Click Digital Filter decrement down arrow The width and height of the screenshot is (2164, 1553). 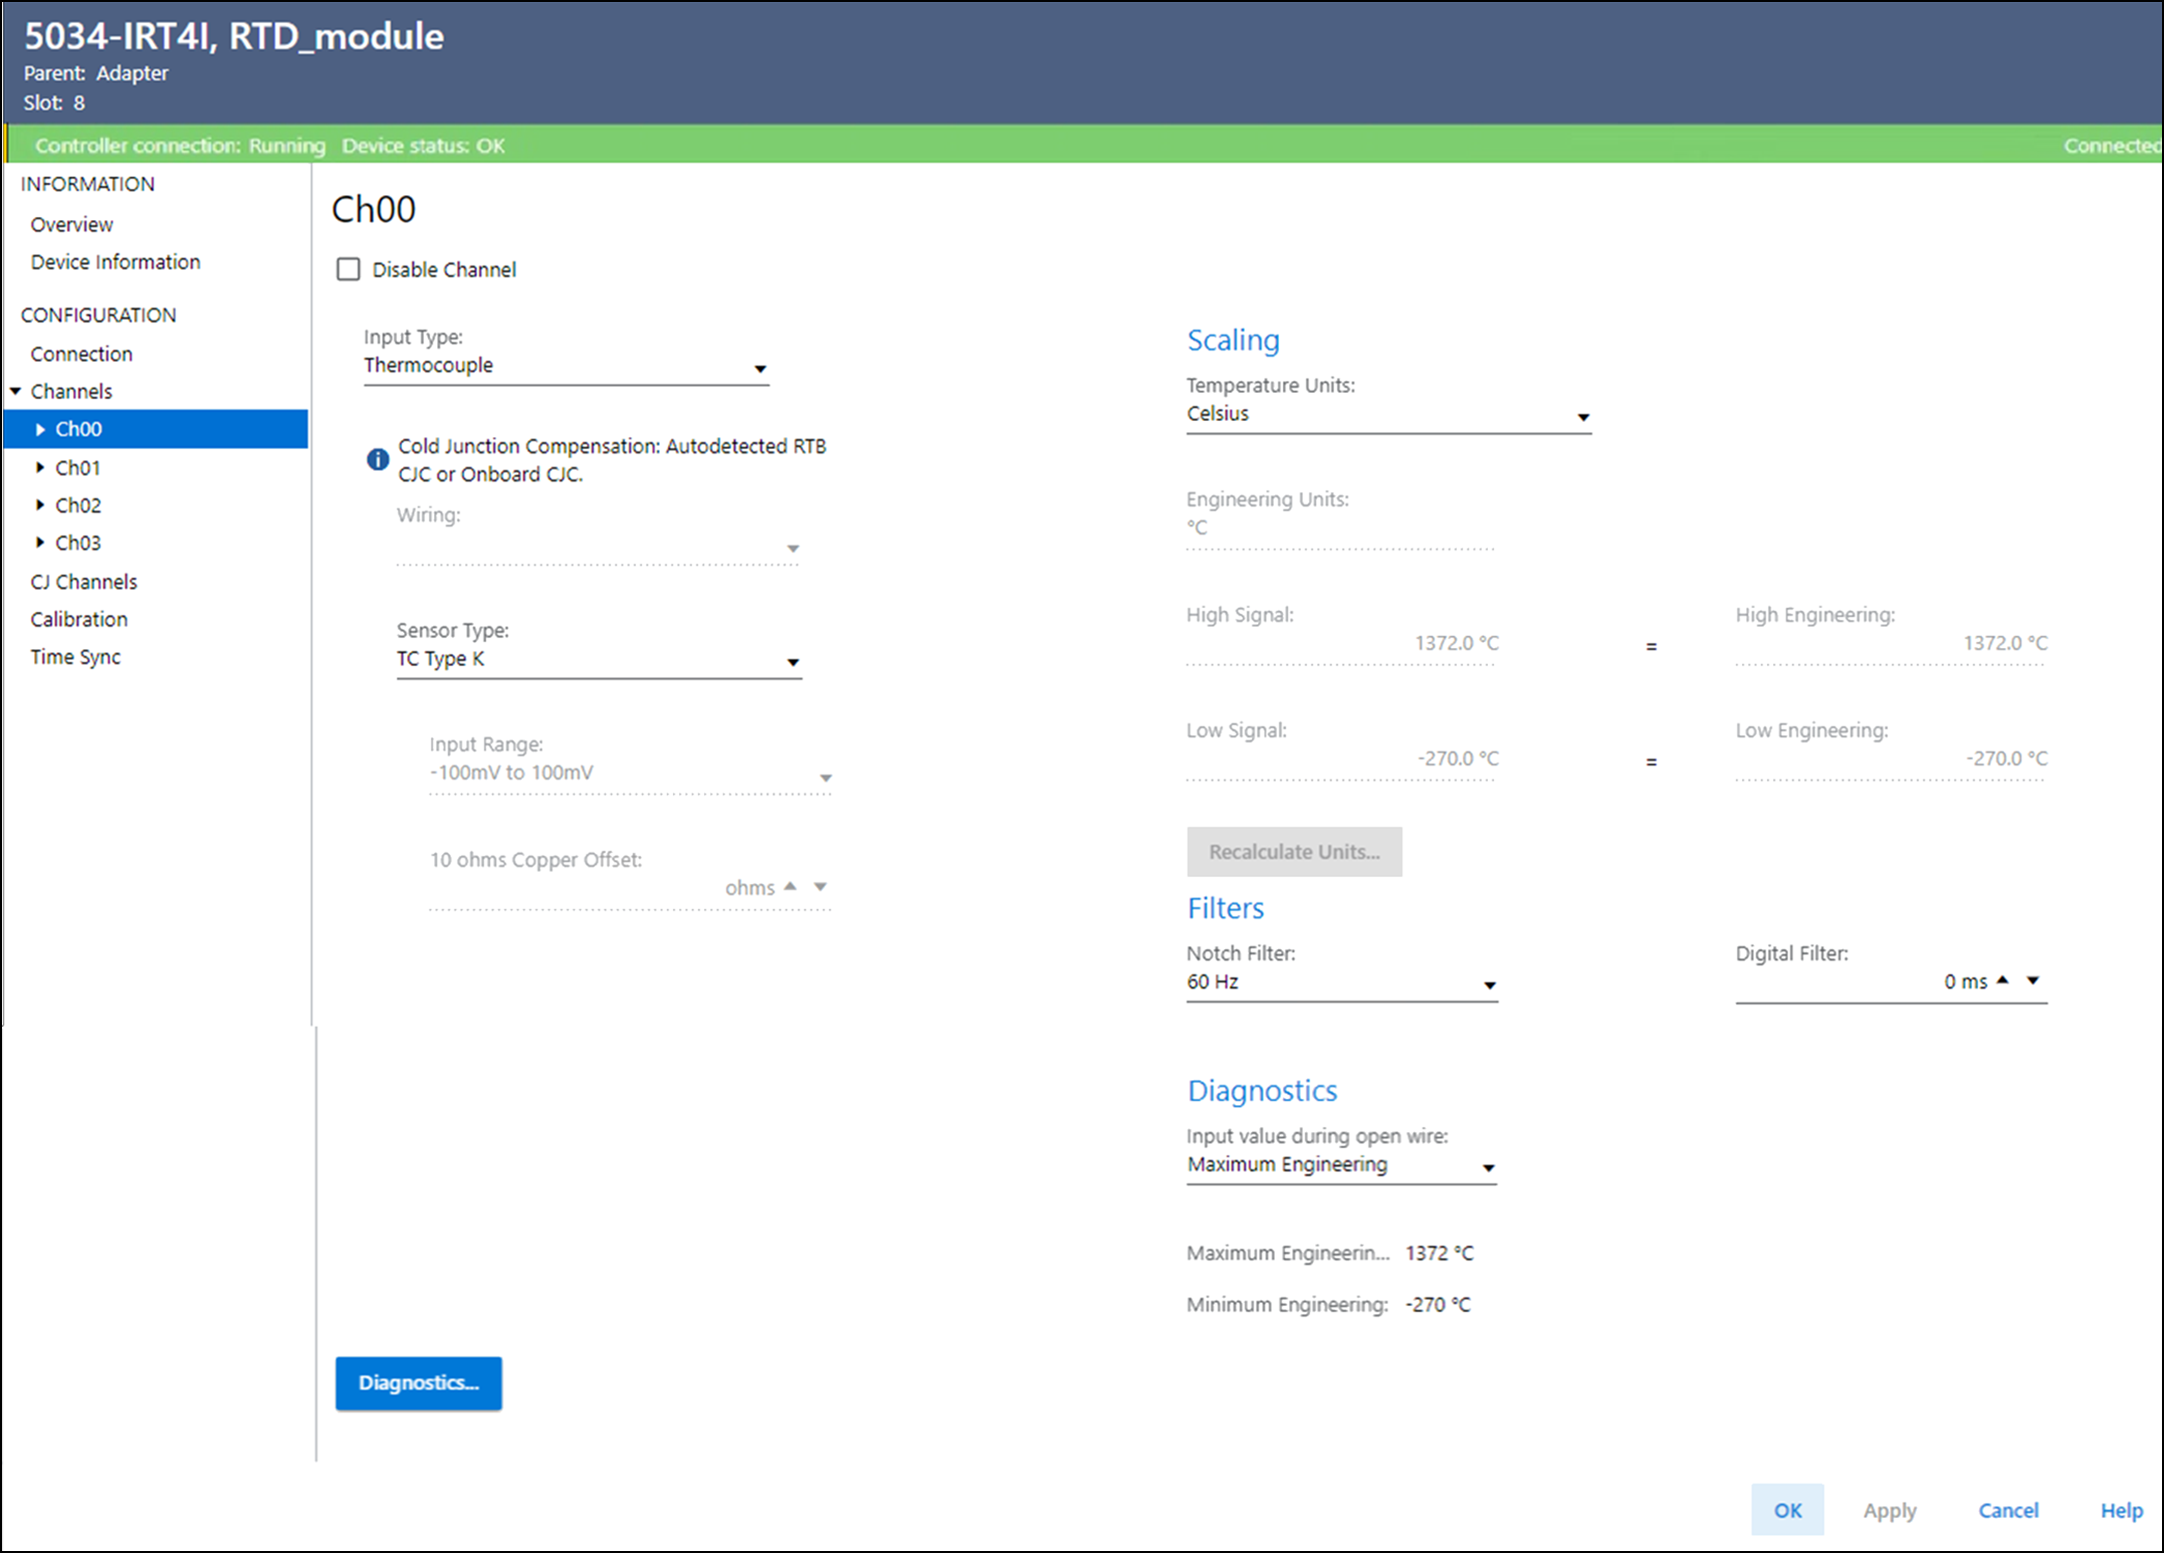click(x=2032, y=980)
